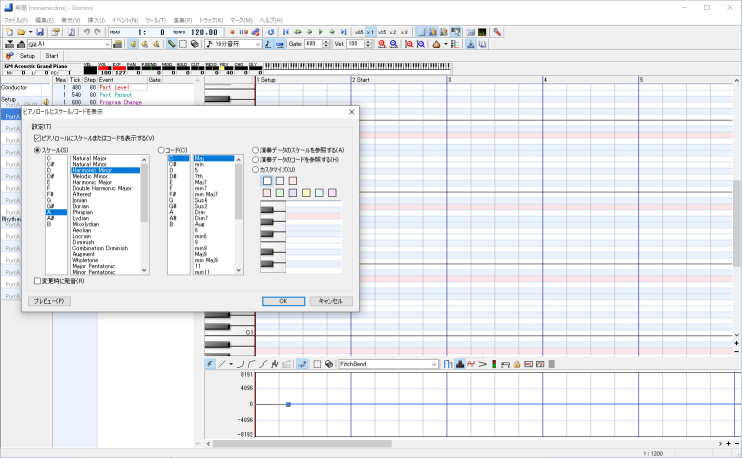Select the コード(C) radio button
Viewport: 742px width, 458px height.
point(161,150)
